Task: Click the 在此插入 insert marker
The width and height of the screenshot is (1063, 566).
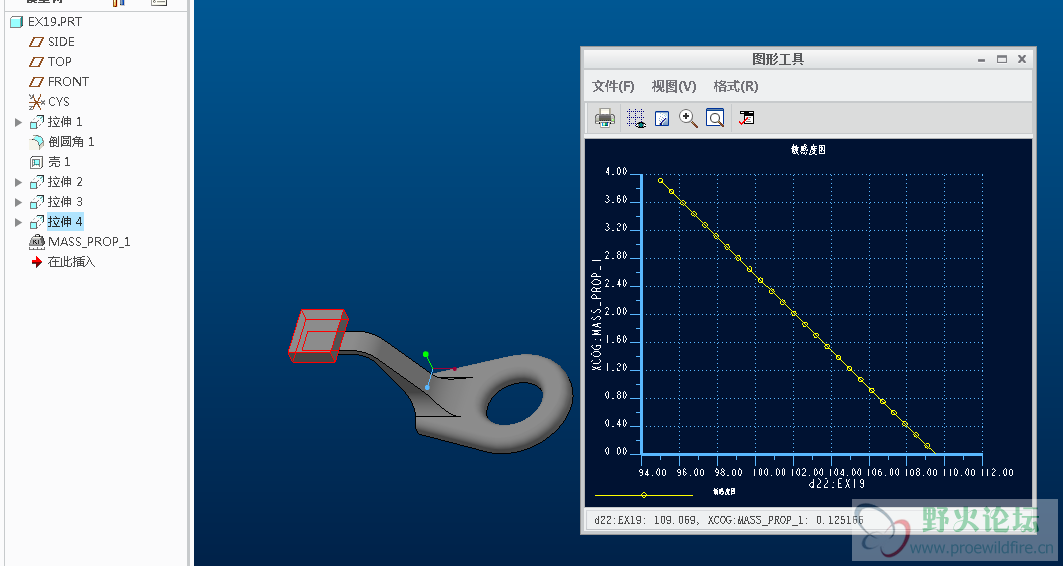Action: [x=71, y=262]
